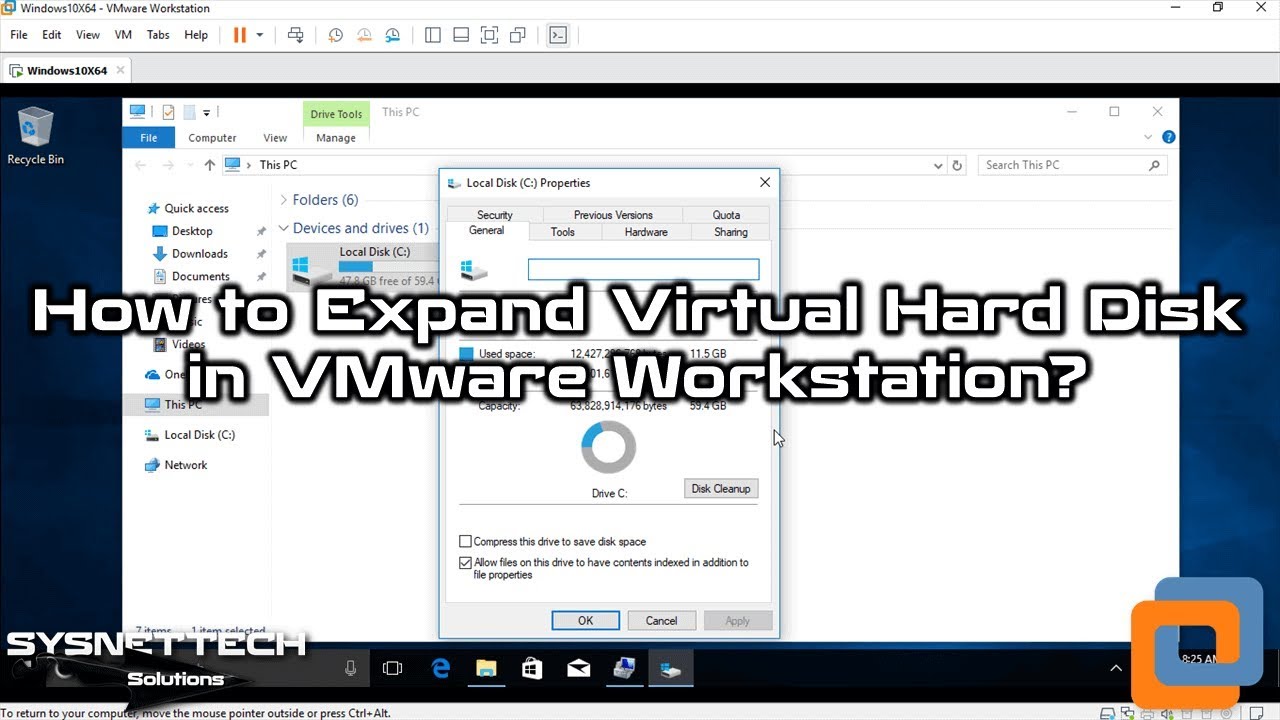The height and width of the screenshot is (720, 1280).
Task: Switch to the Quota tab
Action: point(726,214)
